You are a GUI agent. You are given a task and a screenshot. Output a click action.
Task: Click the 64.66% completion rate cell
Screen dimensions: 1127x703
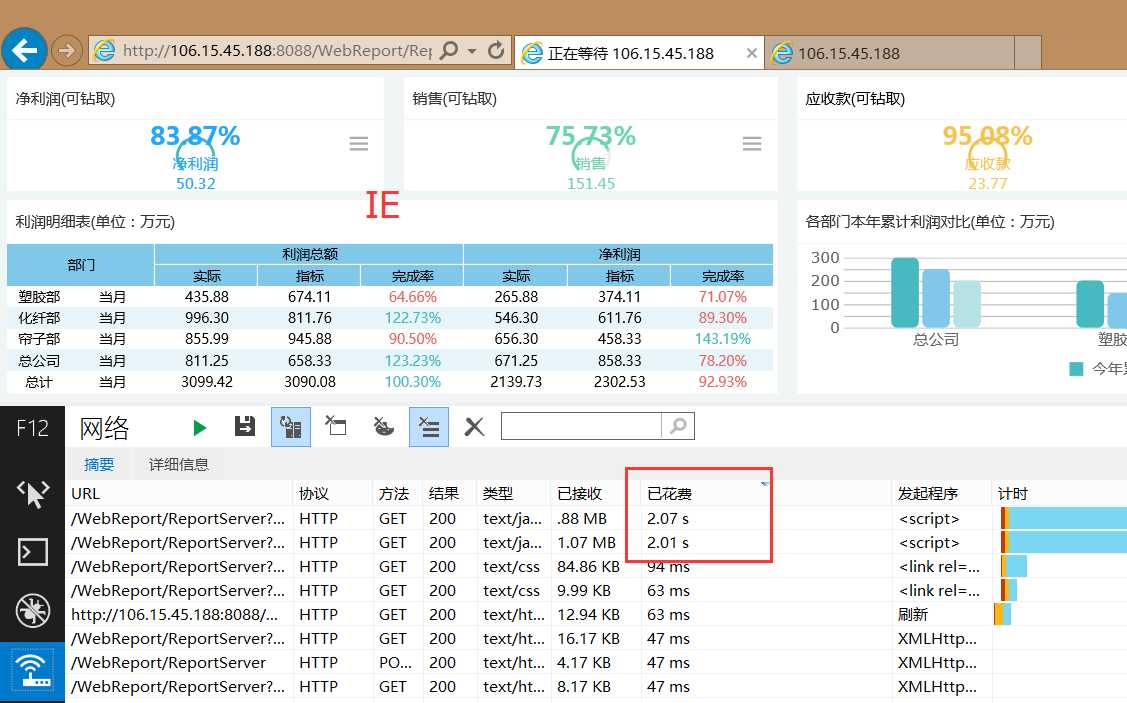[x=413, y=297]
